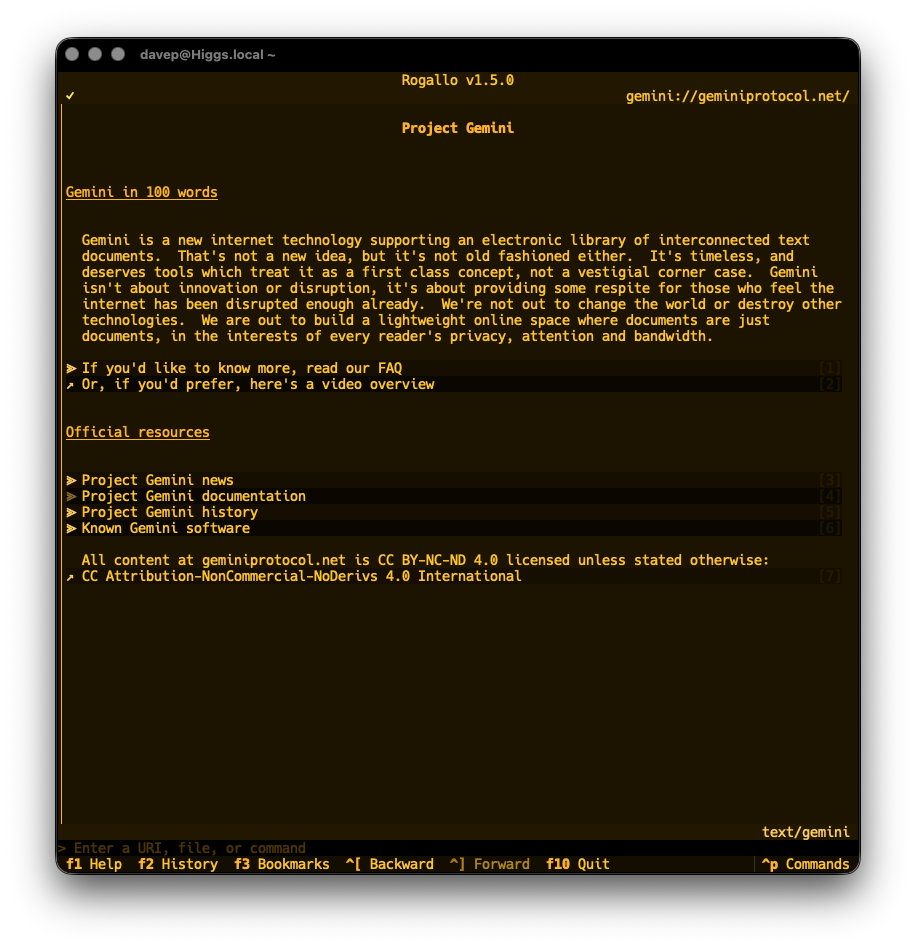Click the arrow icon beside Known Gemini software
Screen dimensions: 916x948
71,528
